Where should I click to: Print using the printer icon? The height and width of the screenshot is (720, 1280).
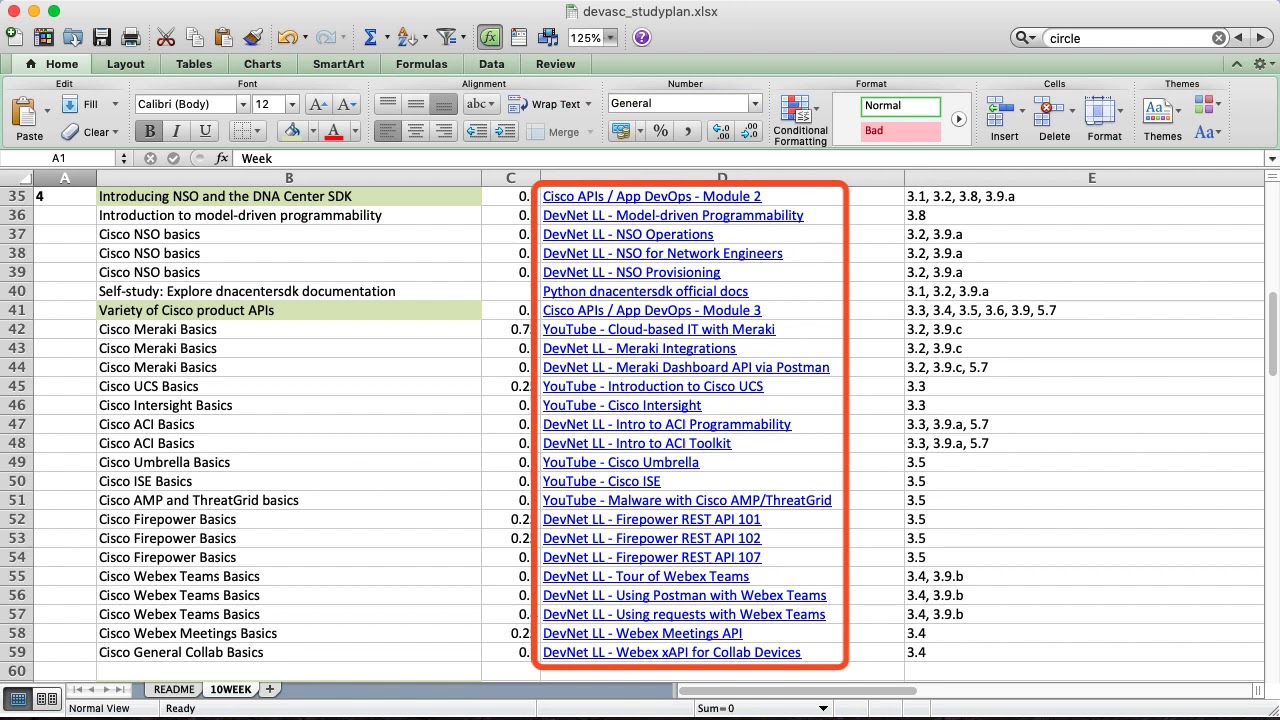point(130,37)
